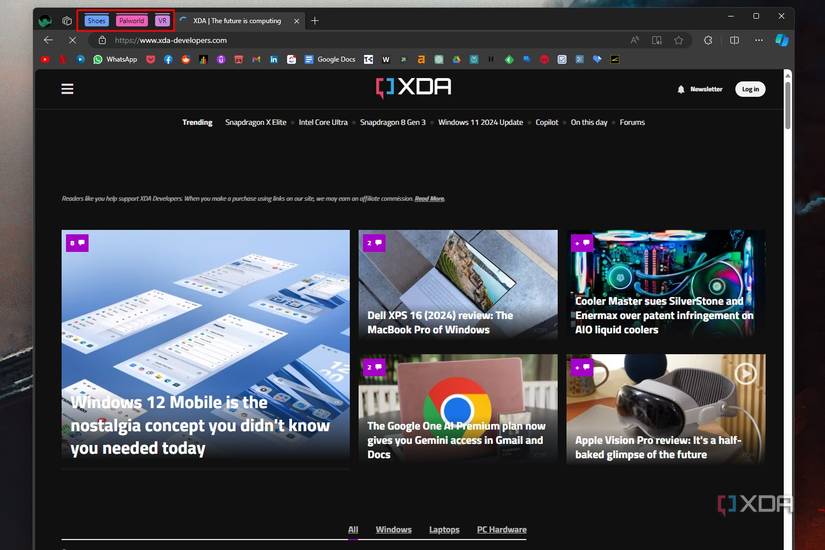Screen dimensions: 825x550
Task: Open the Extensions puzzle icon
Action: click(x=708, y=40)
